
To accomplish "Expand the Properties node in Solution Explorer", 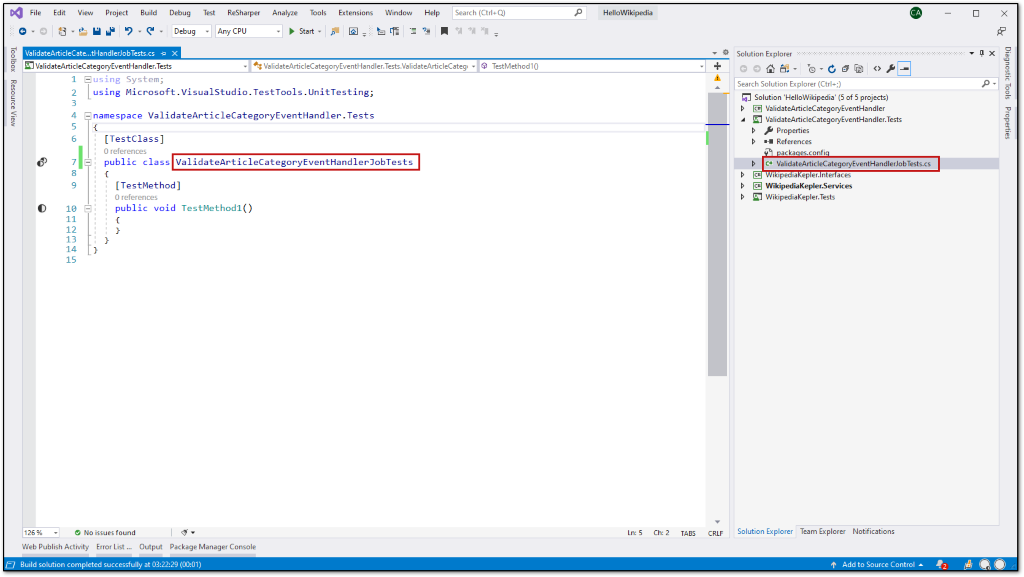I will [754, 131].
